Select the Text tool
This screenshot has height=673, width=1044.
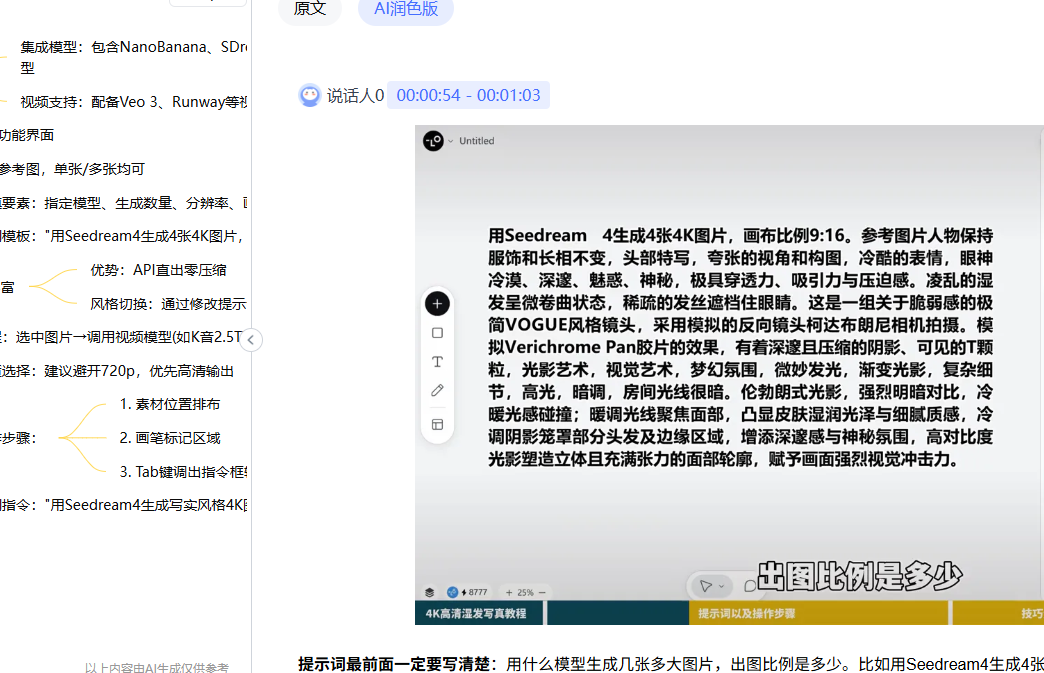[x=437, y=362]
